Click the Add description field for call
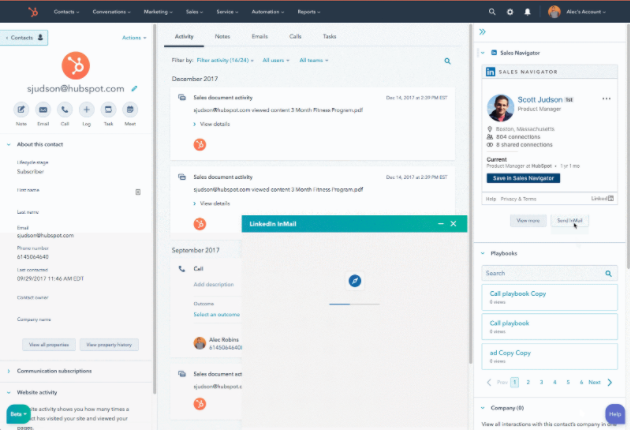Screen dimensions: 630x434 coord(213,285)
